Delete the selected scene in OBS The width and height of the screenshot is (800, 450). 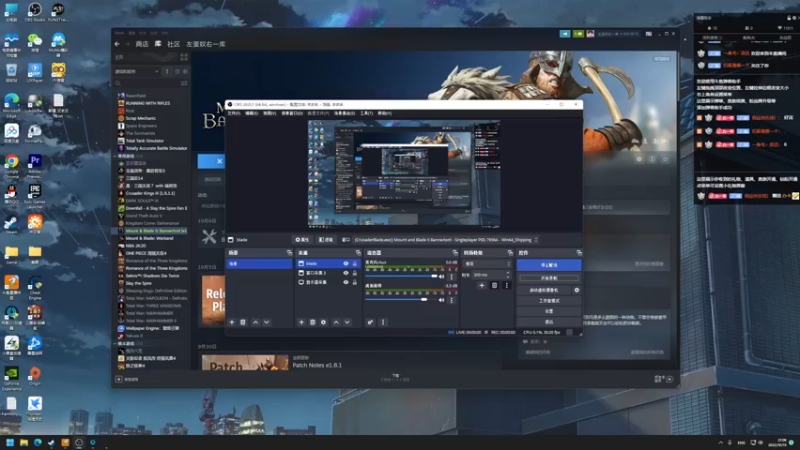click(x=243, y=322)
